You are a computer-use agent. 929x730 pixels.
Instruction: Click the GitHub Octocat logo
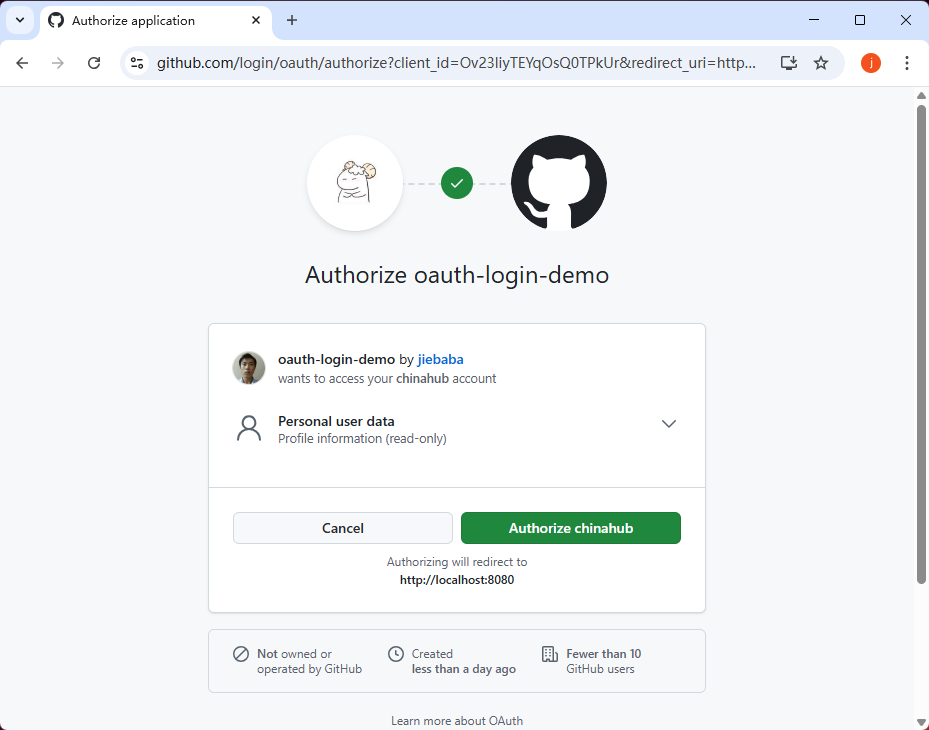pyautogui.click(x=558, y=183)
